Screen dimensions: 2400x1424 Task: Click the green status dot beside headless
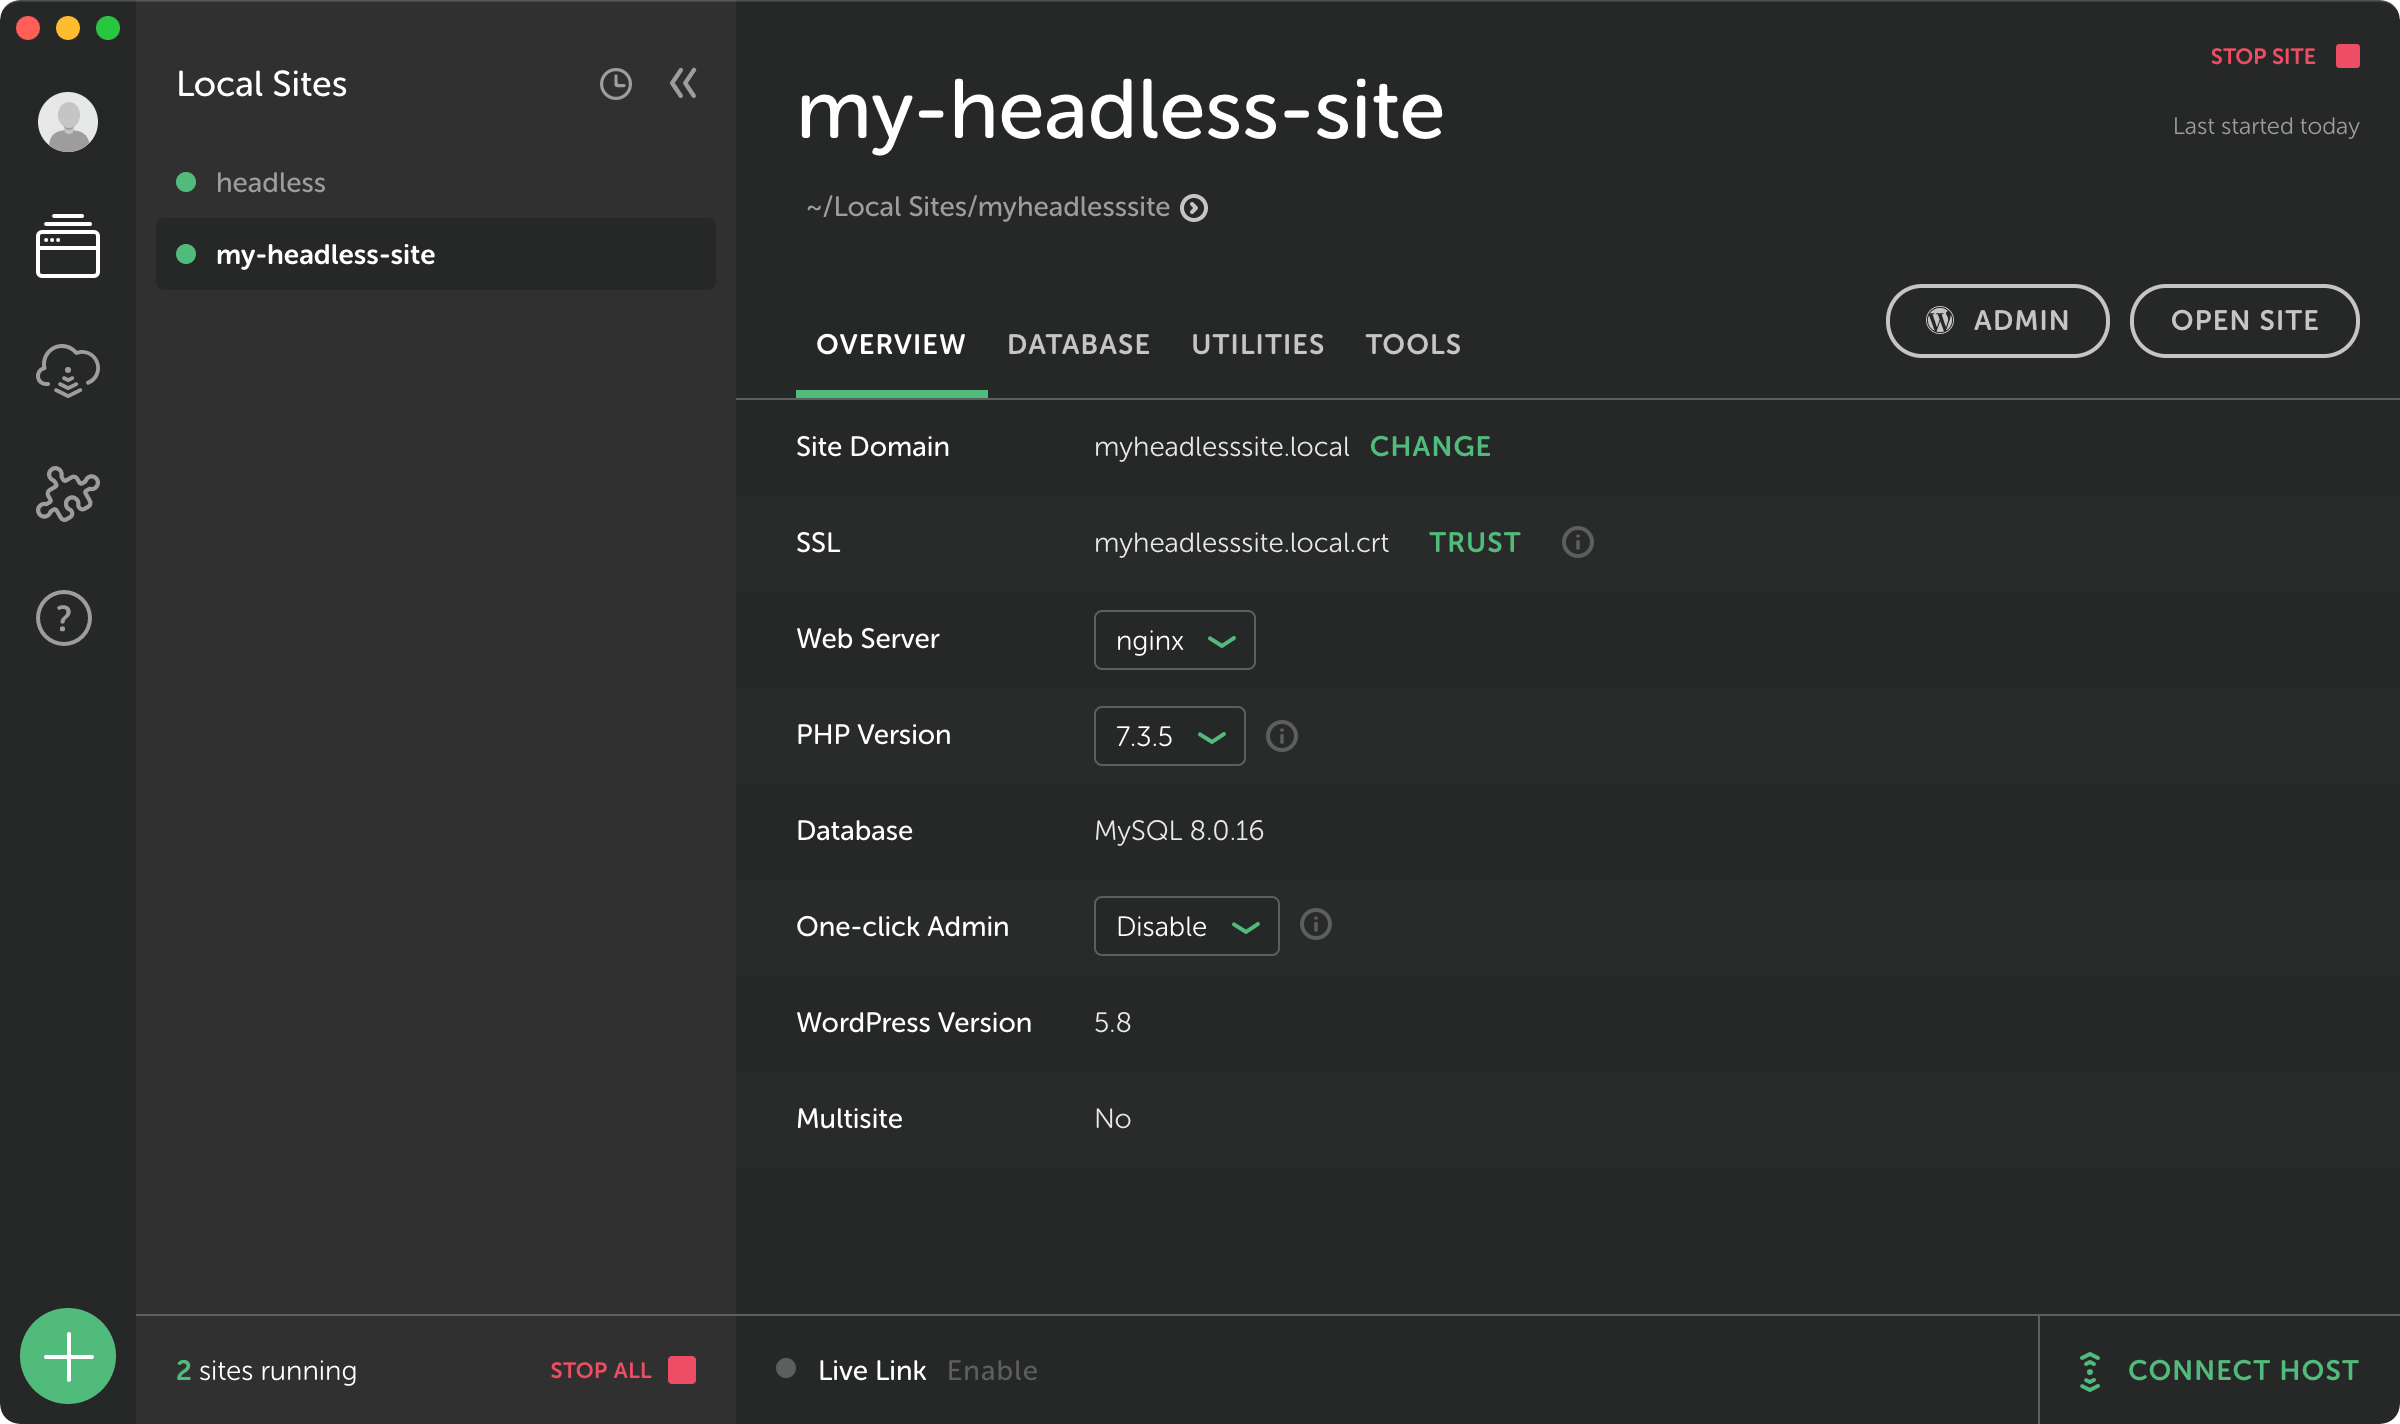point(186,182)
